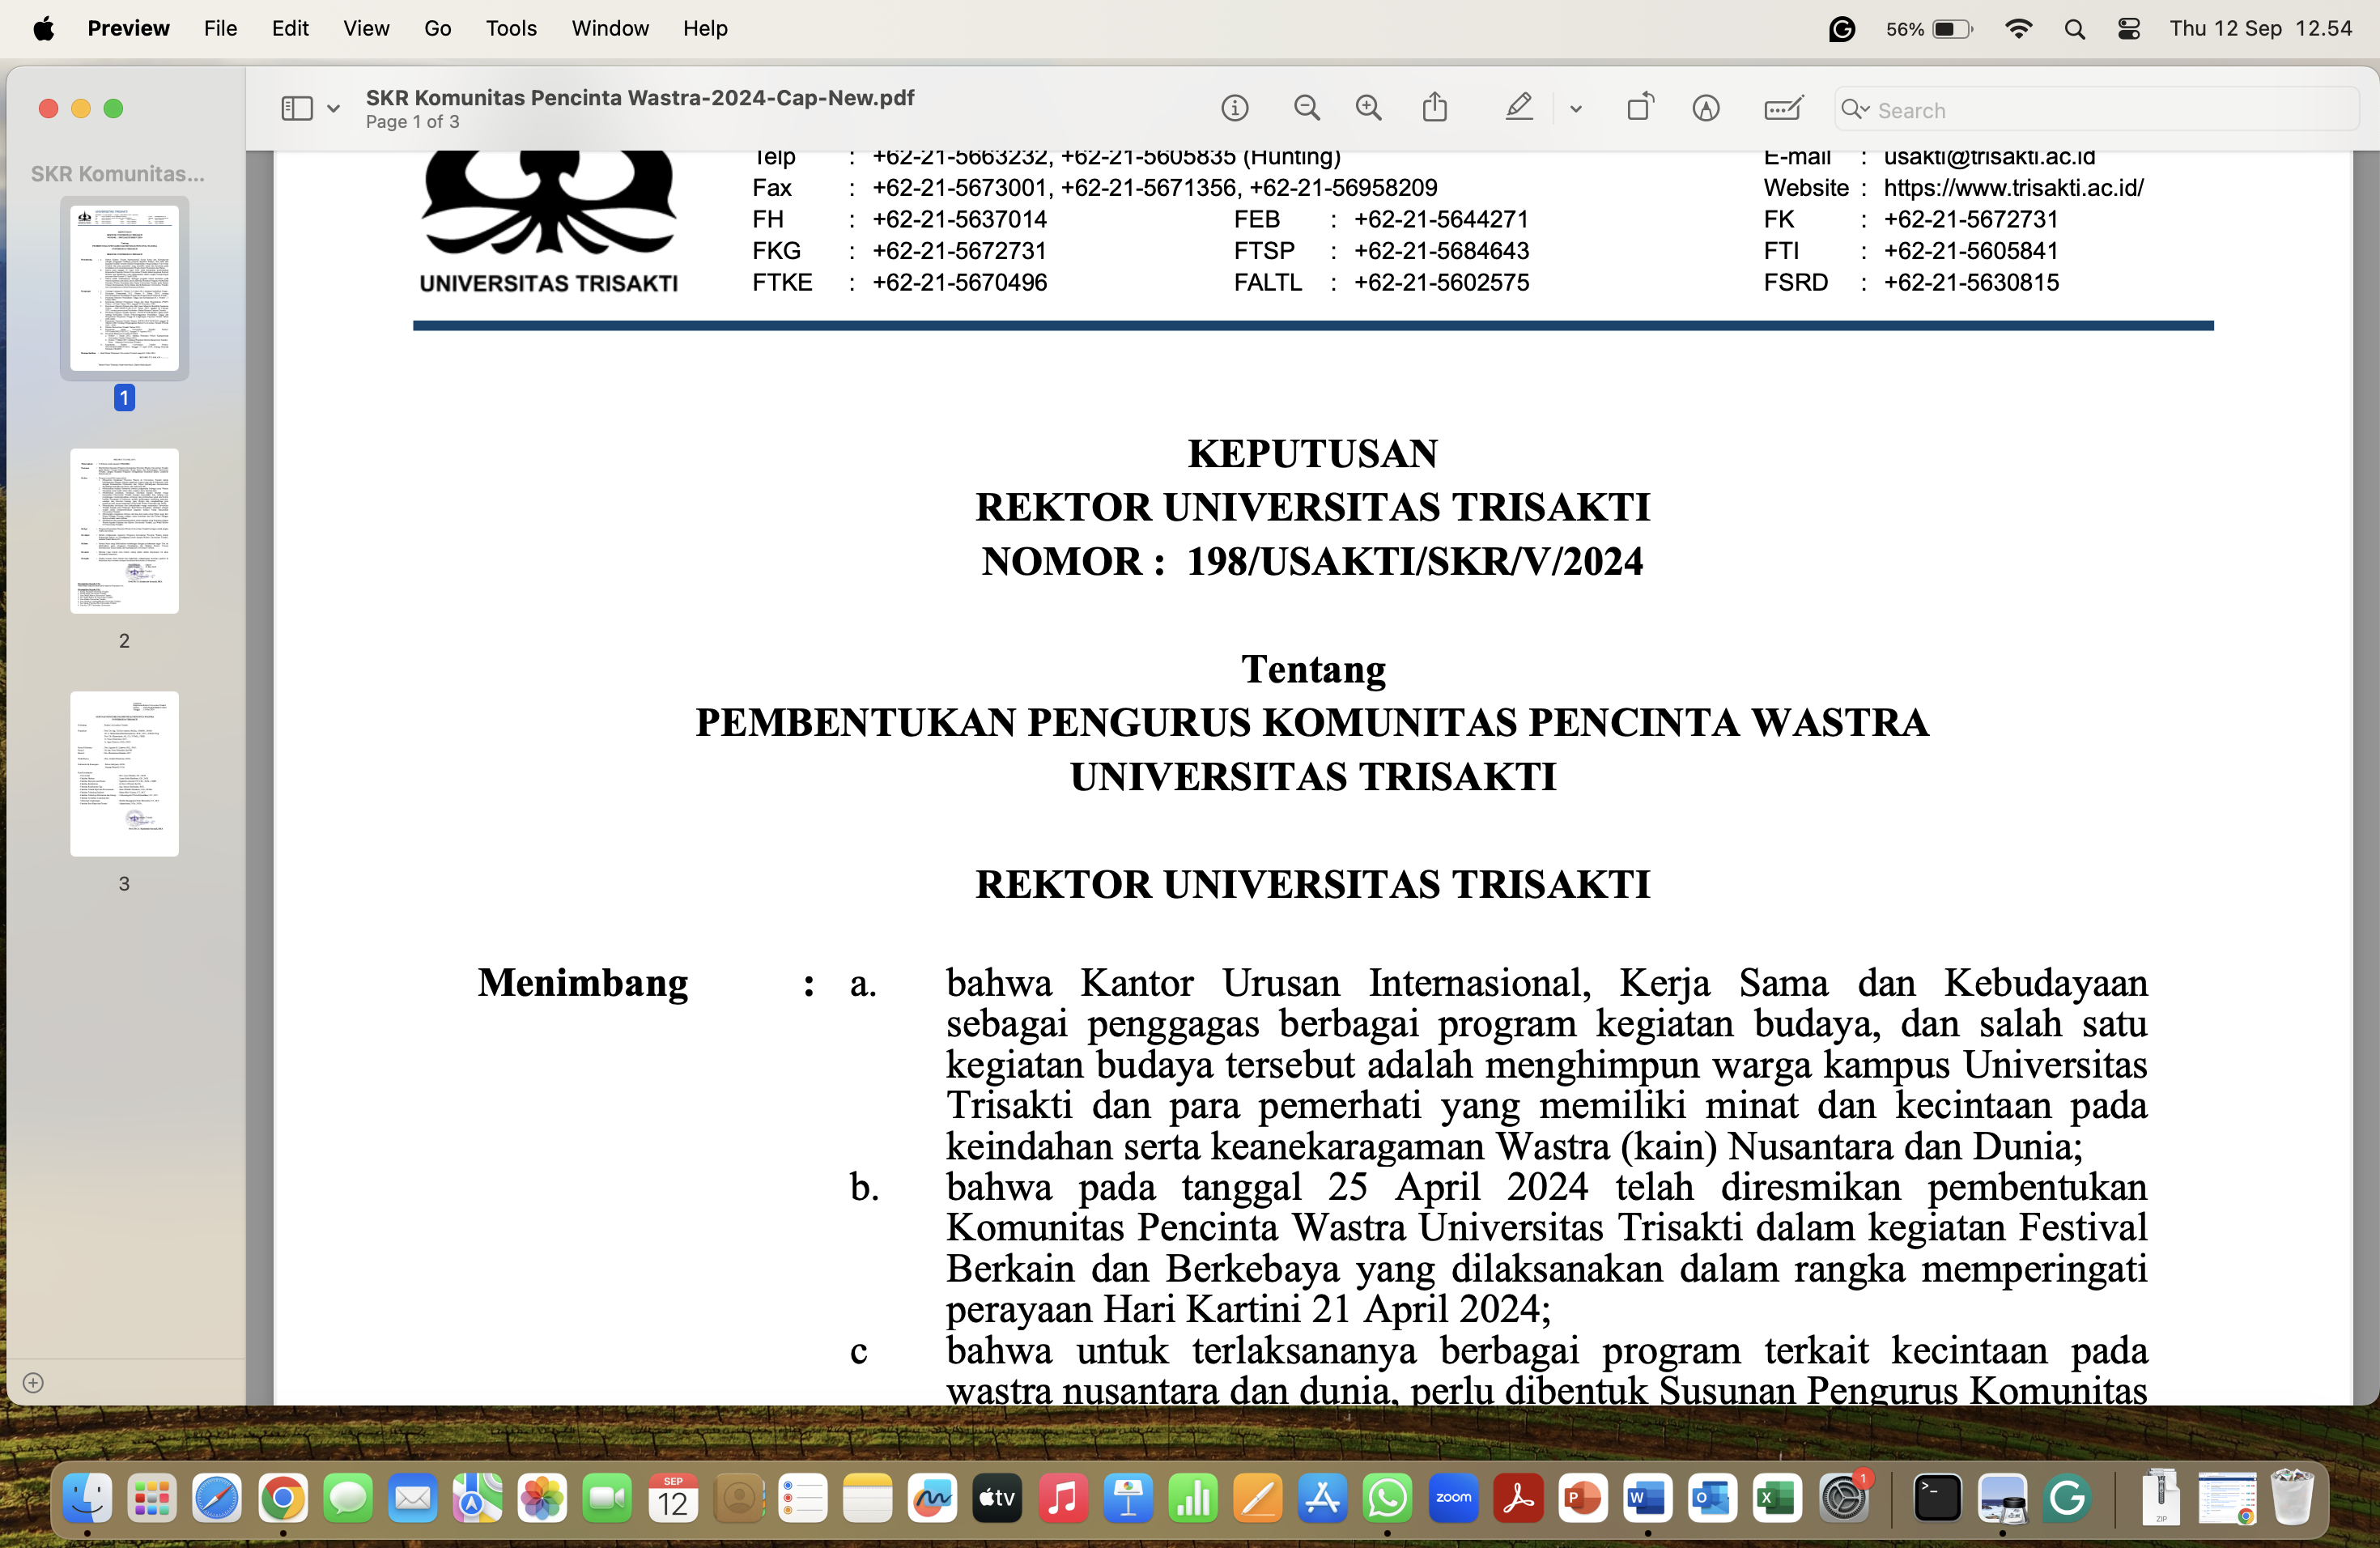Open Messages from the Dock
This screenshot has height=1548, width=2380.
tap(348, 1497)
